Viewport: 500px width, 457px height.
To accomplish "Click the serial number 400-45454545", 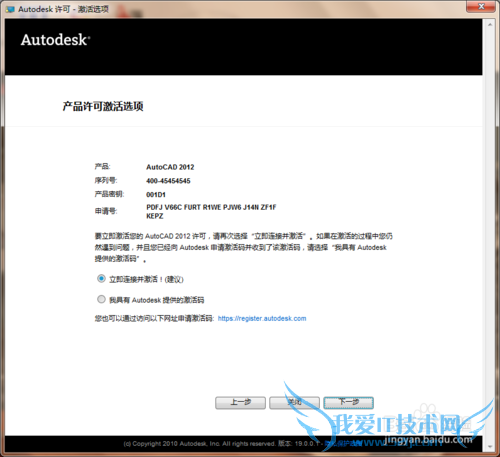I will click(x=168, y=181).
